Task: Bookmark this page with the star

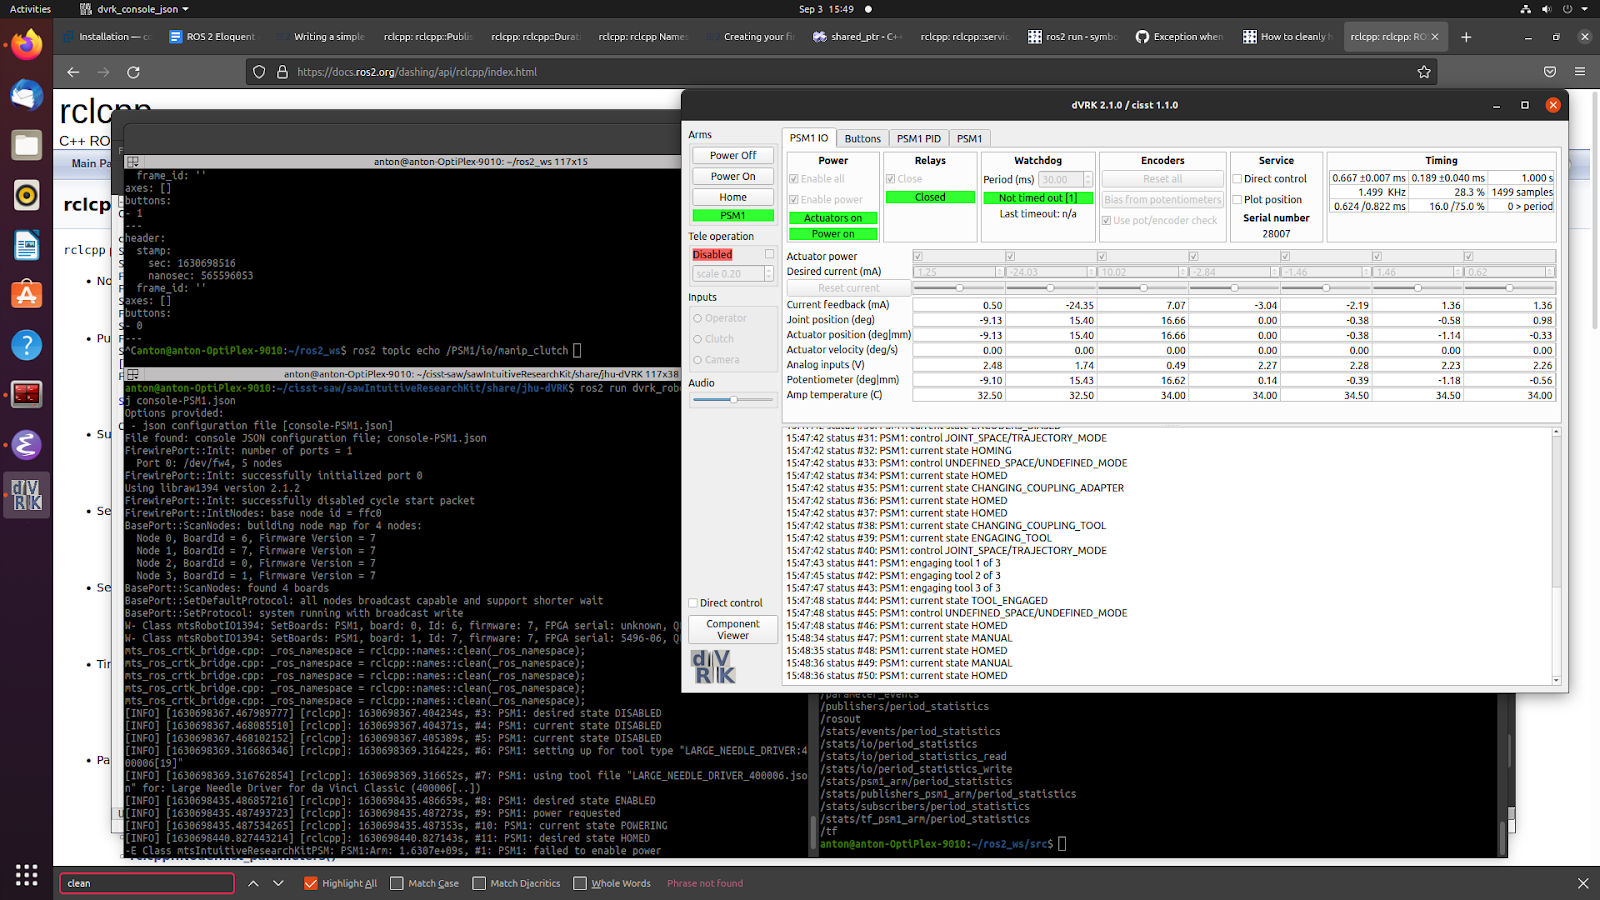Action: coord(1424,72)
